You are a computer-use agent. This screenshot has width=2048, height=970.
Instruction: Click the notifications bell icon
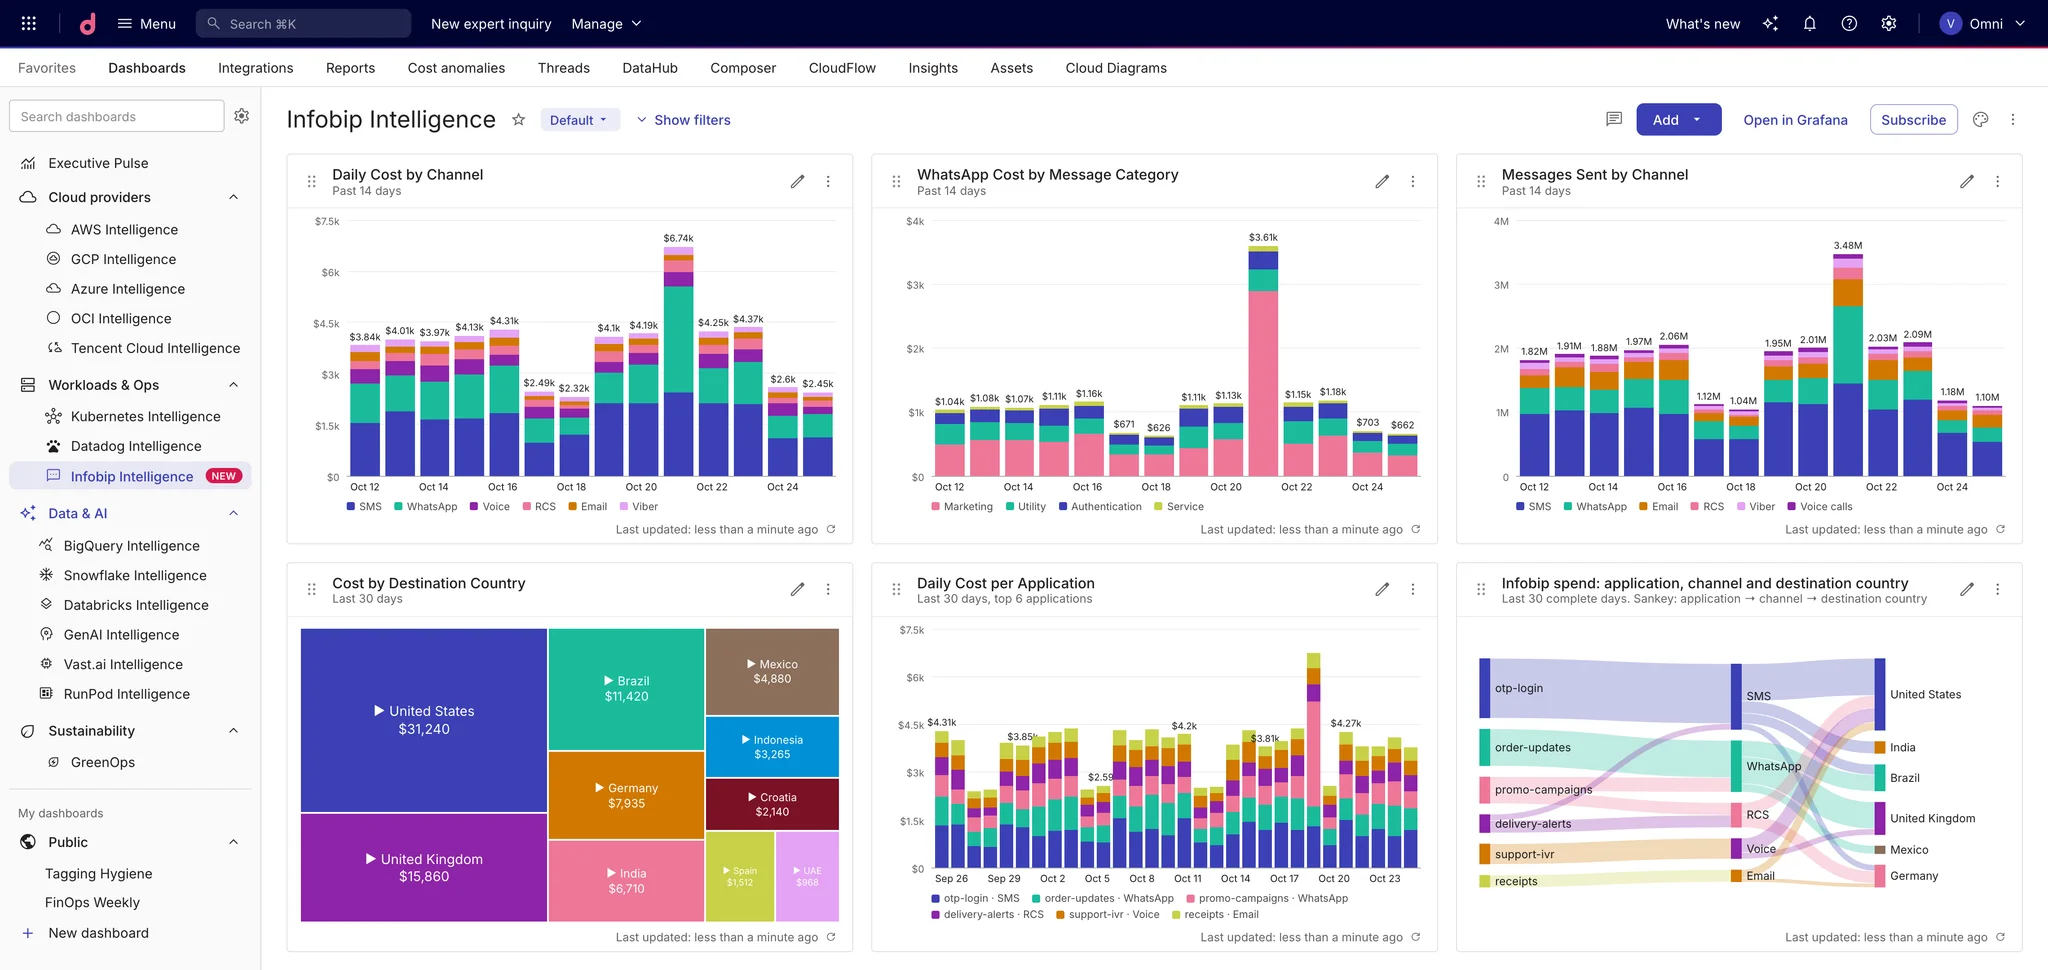(1809, 23)
